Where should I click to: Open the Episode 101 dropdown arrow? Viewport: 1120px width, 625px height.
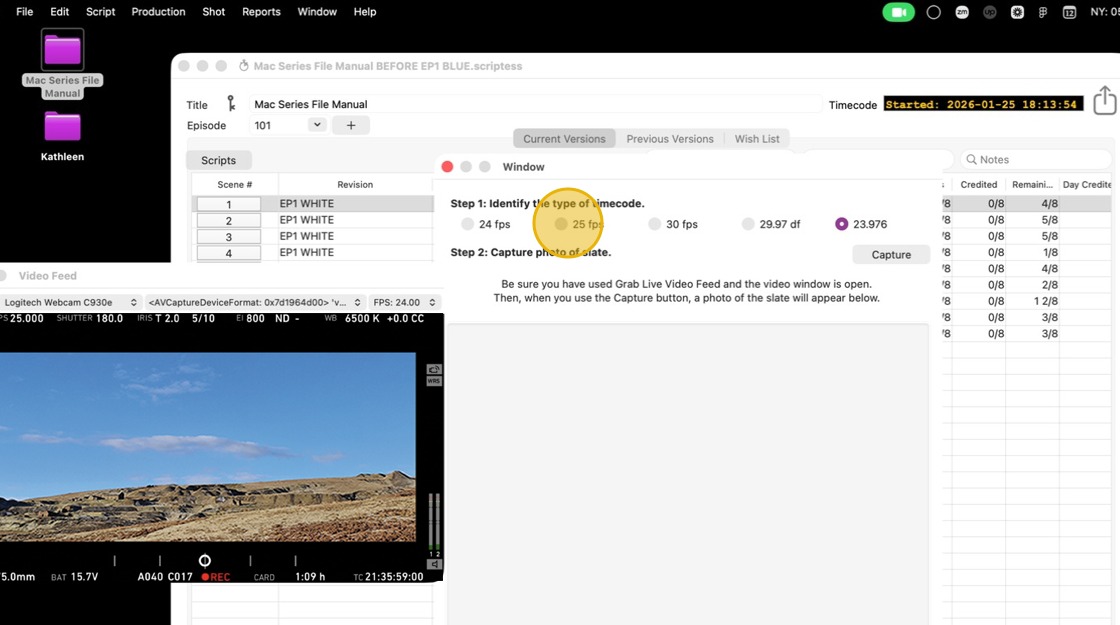(x=316, y=125)
